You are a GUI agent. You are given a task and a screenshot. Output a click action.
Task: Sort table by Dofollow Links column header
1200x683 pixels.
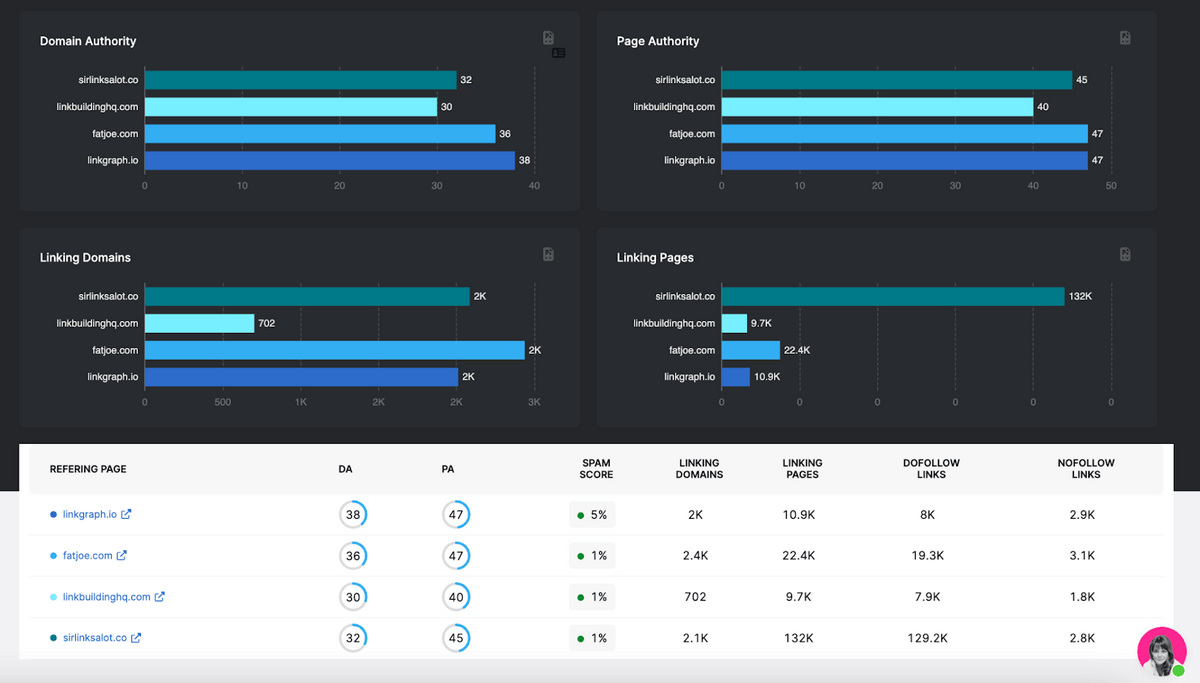tap(930, 469)
